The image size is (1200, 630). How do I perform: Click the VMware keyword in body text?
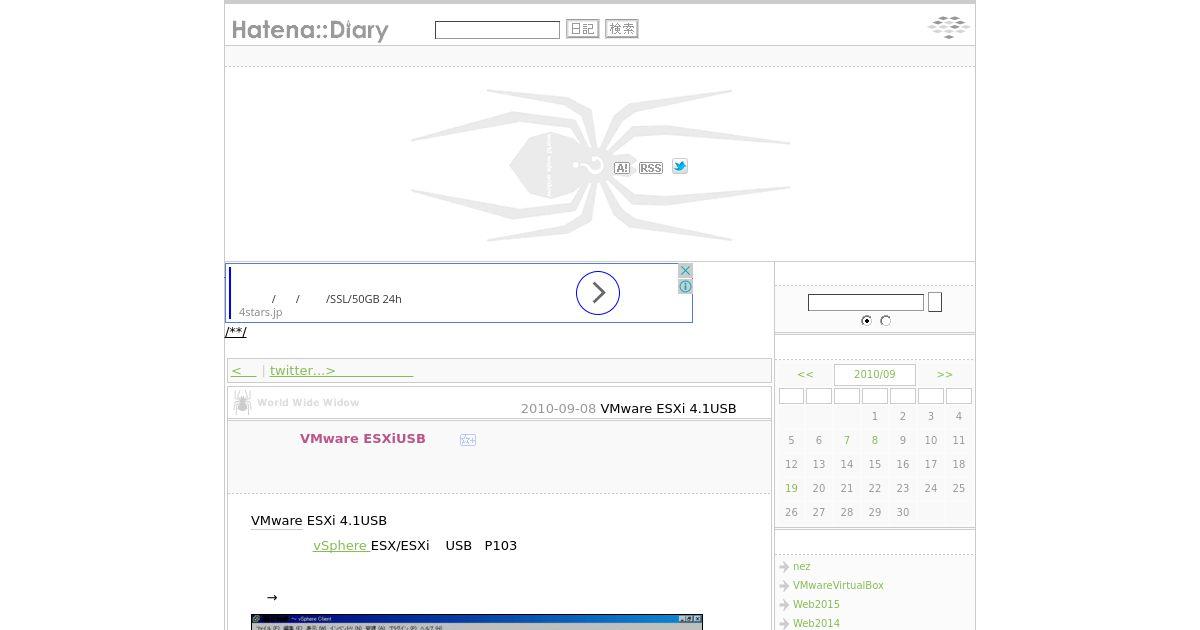(x=276, y=520)
